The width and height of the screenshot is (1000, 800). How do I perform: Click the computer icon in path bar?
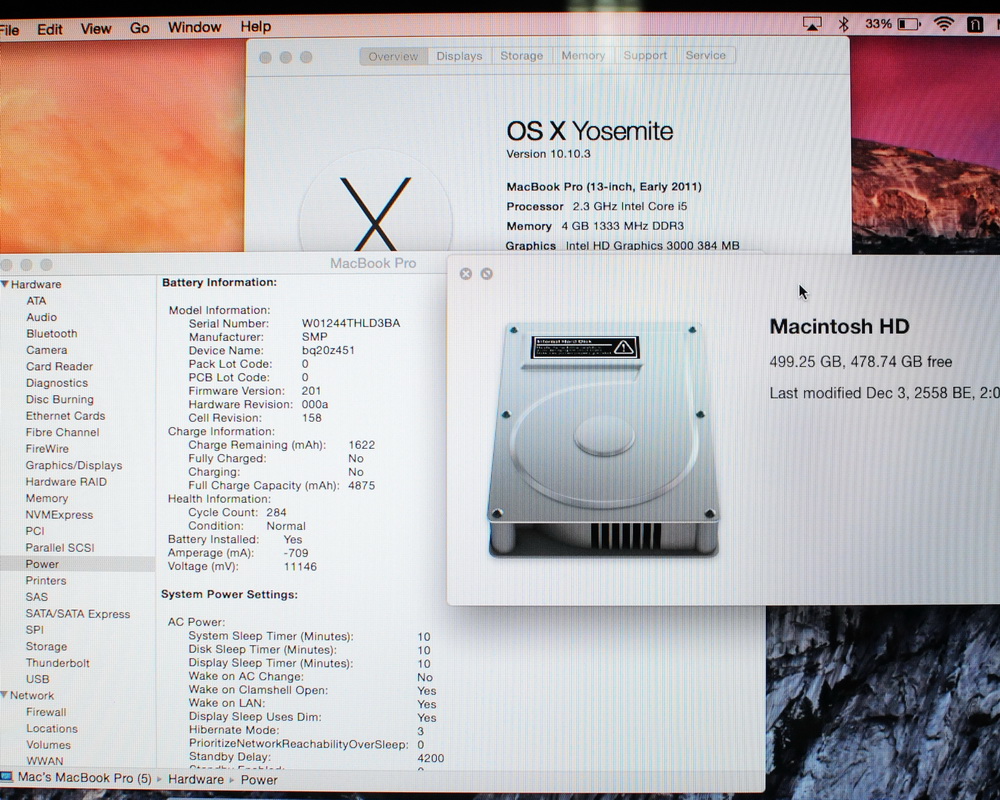tap(6, 777)
